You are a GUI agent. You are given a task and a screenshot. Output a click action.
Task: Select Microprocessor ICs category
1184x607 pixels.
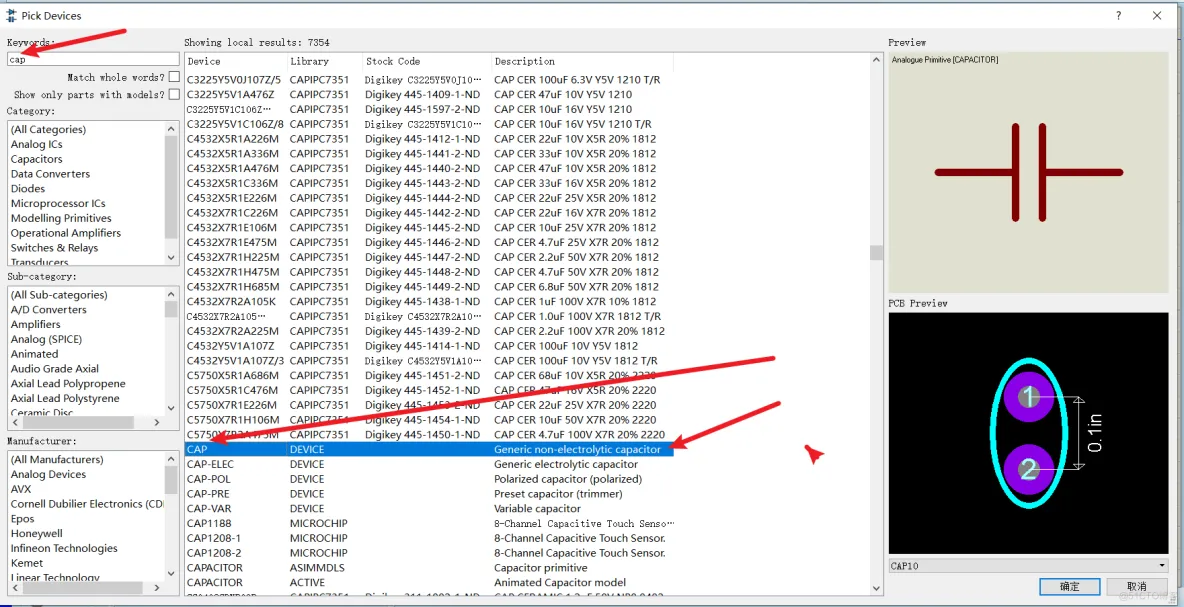(x=58, y=203)
